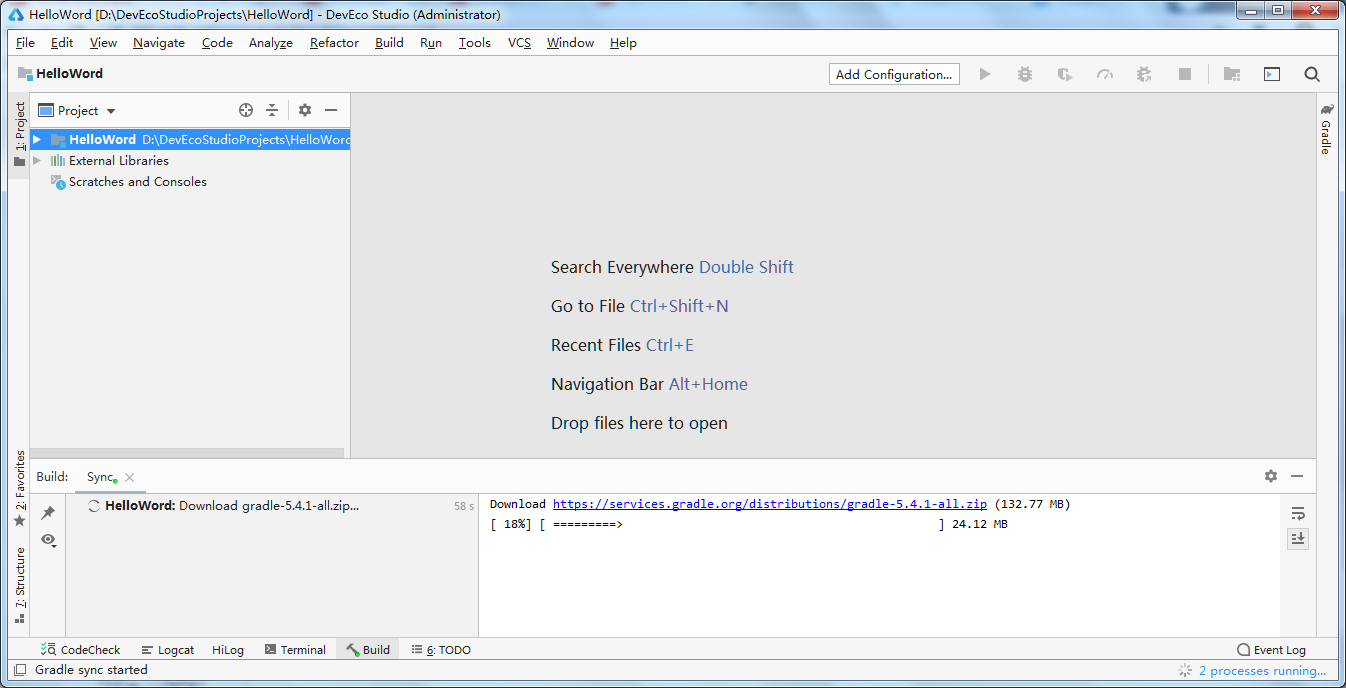Click the Project panel horizontal scrollbar

coord(187,453)
